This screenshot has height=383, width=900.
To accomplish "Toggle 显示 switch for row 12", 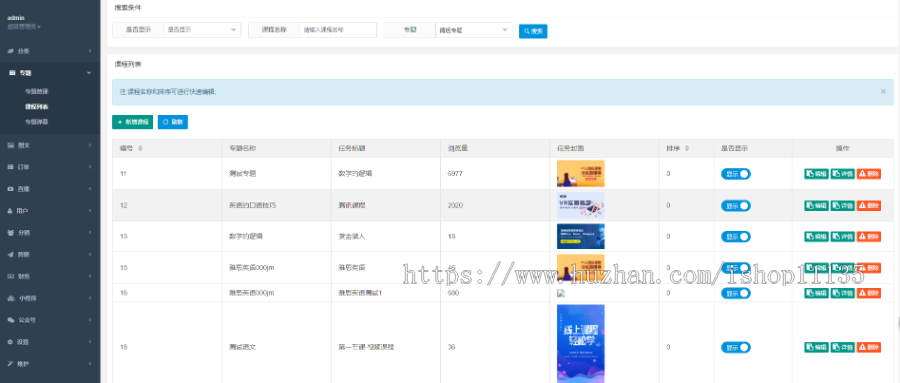I will pos(736,206).
